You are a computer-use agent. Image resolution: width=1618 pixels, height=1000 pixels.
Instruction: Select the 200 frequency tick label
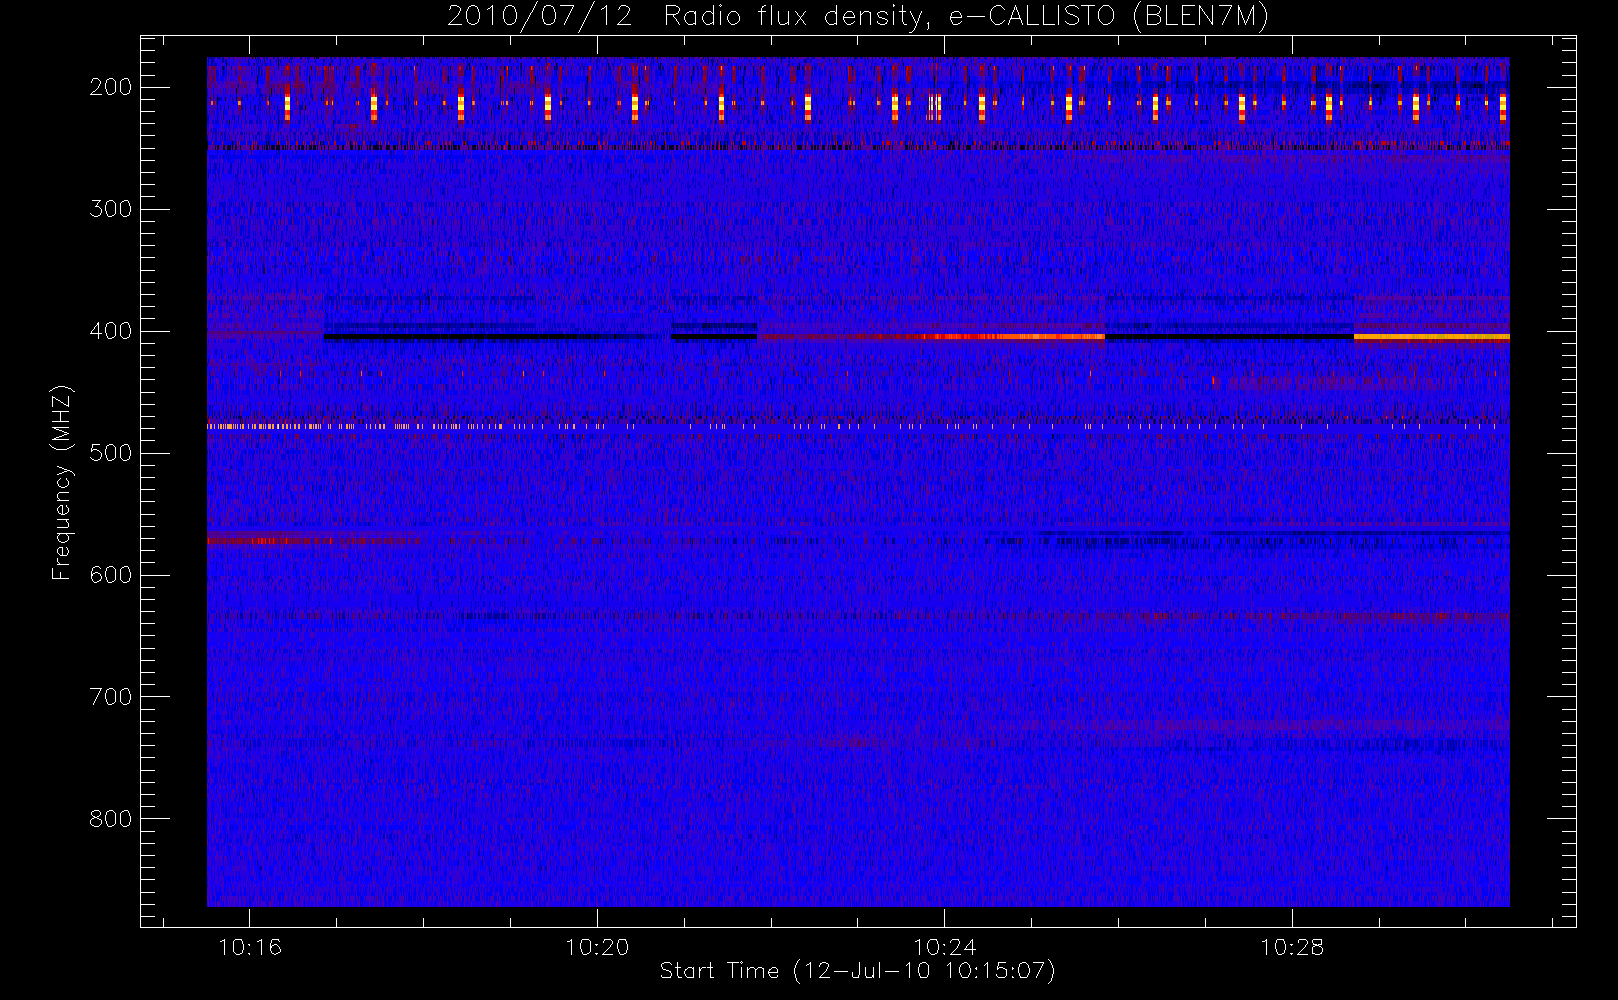pyautogui.click(x=111, y=87)
